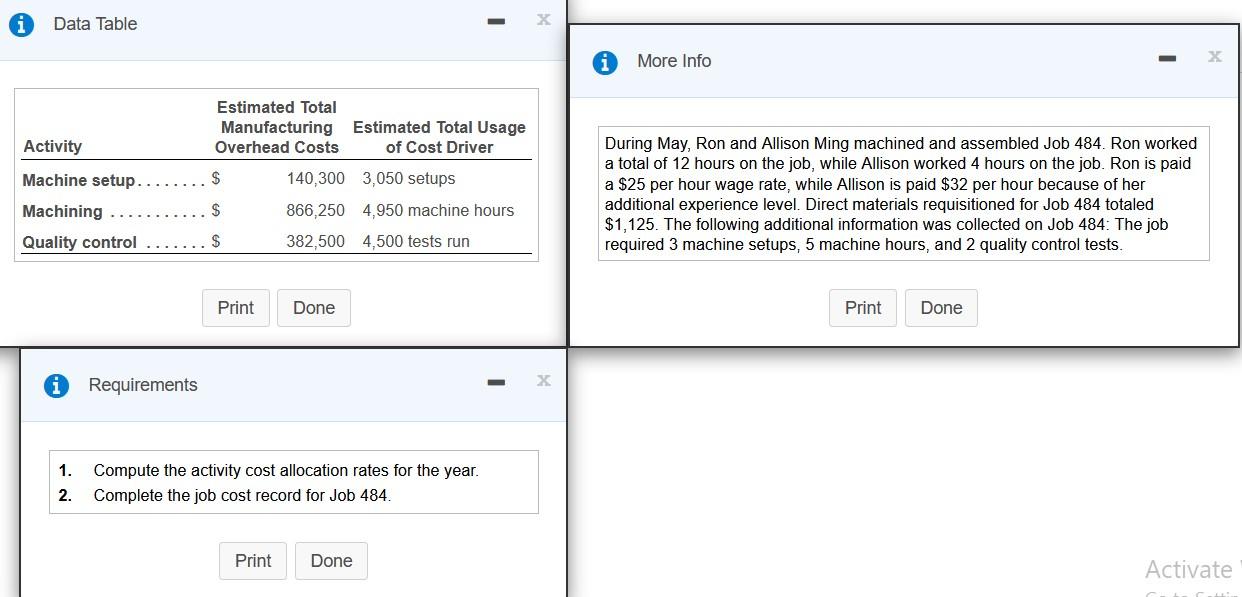The height and width of the screenshot is (597, 1242).
Task: Minimize the Data Table window
Action: [x=496, y=21]
